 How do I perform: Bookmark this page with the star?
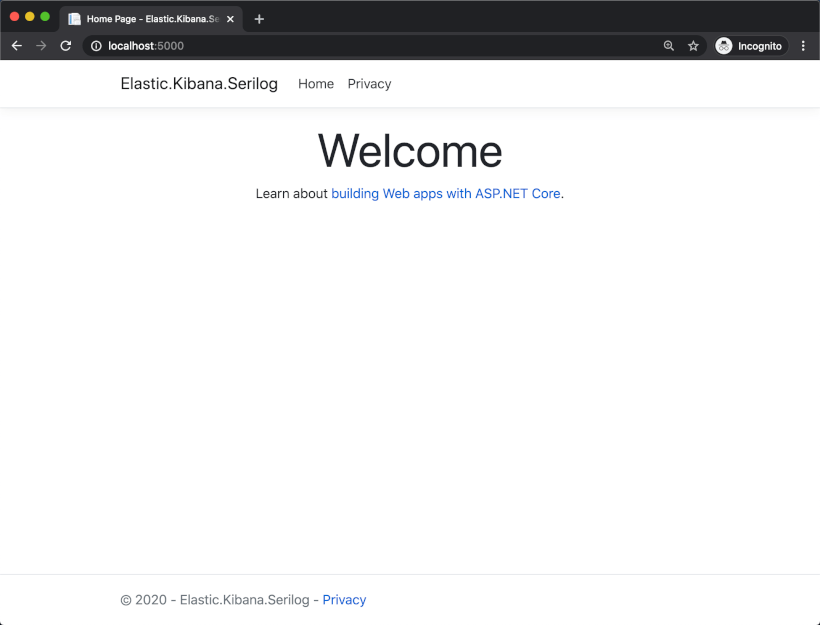point(693,46)
